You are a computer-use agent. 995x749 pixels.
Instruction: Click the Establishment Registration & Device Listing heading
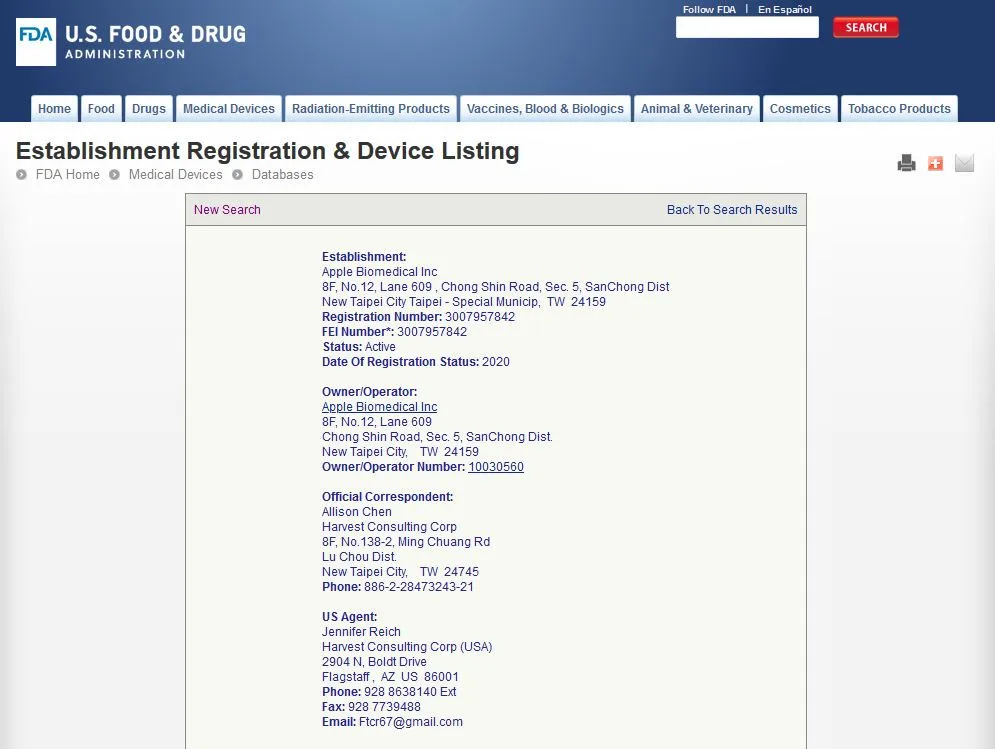click(267, 151)
